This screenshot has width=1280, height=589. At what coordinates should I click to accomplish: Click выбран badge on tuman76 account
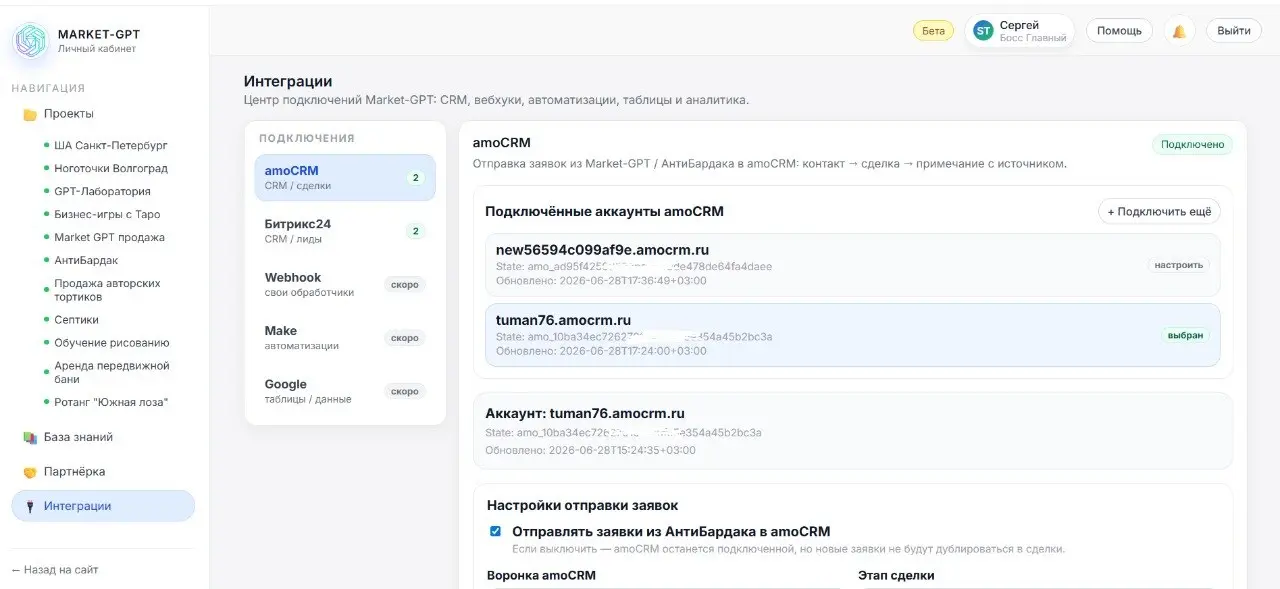click(x=1185, y=335)
